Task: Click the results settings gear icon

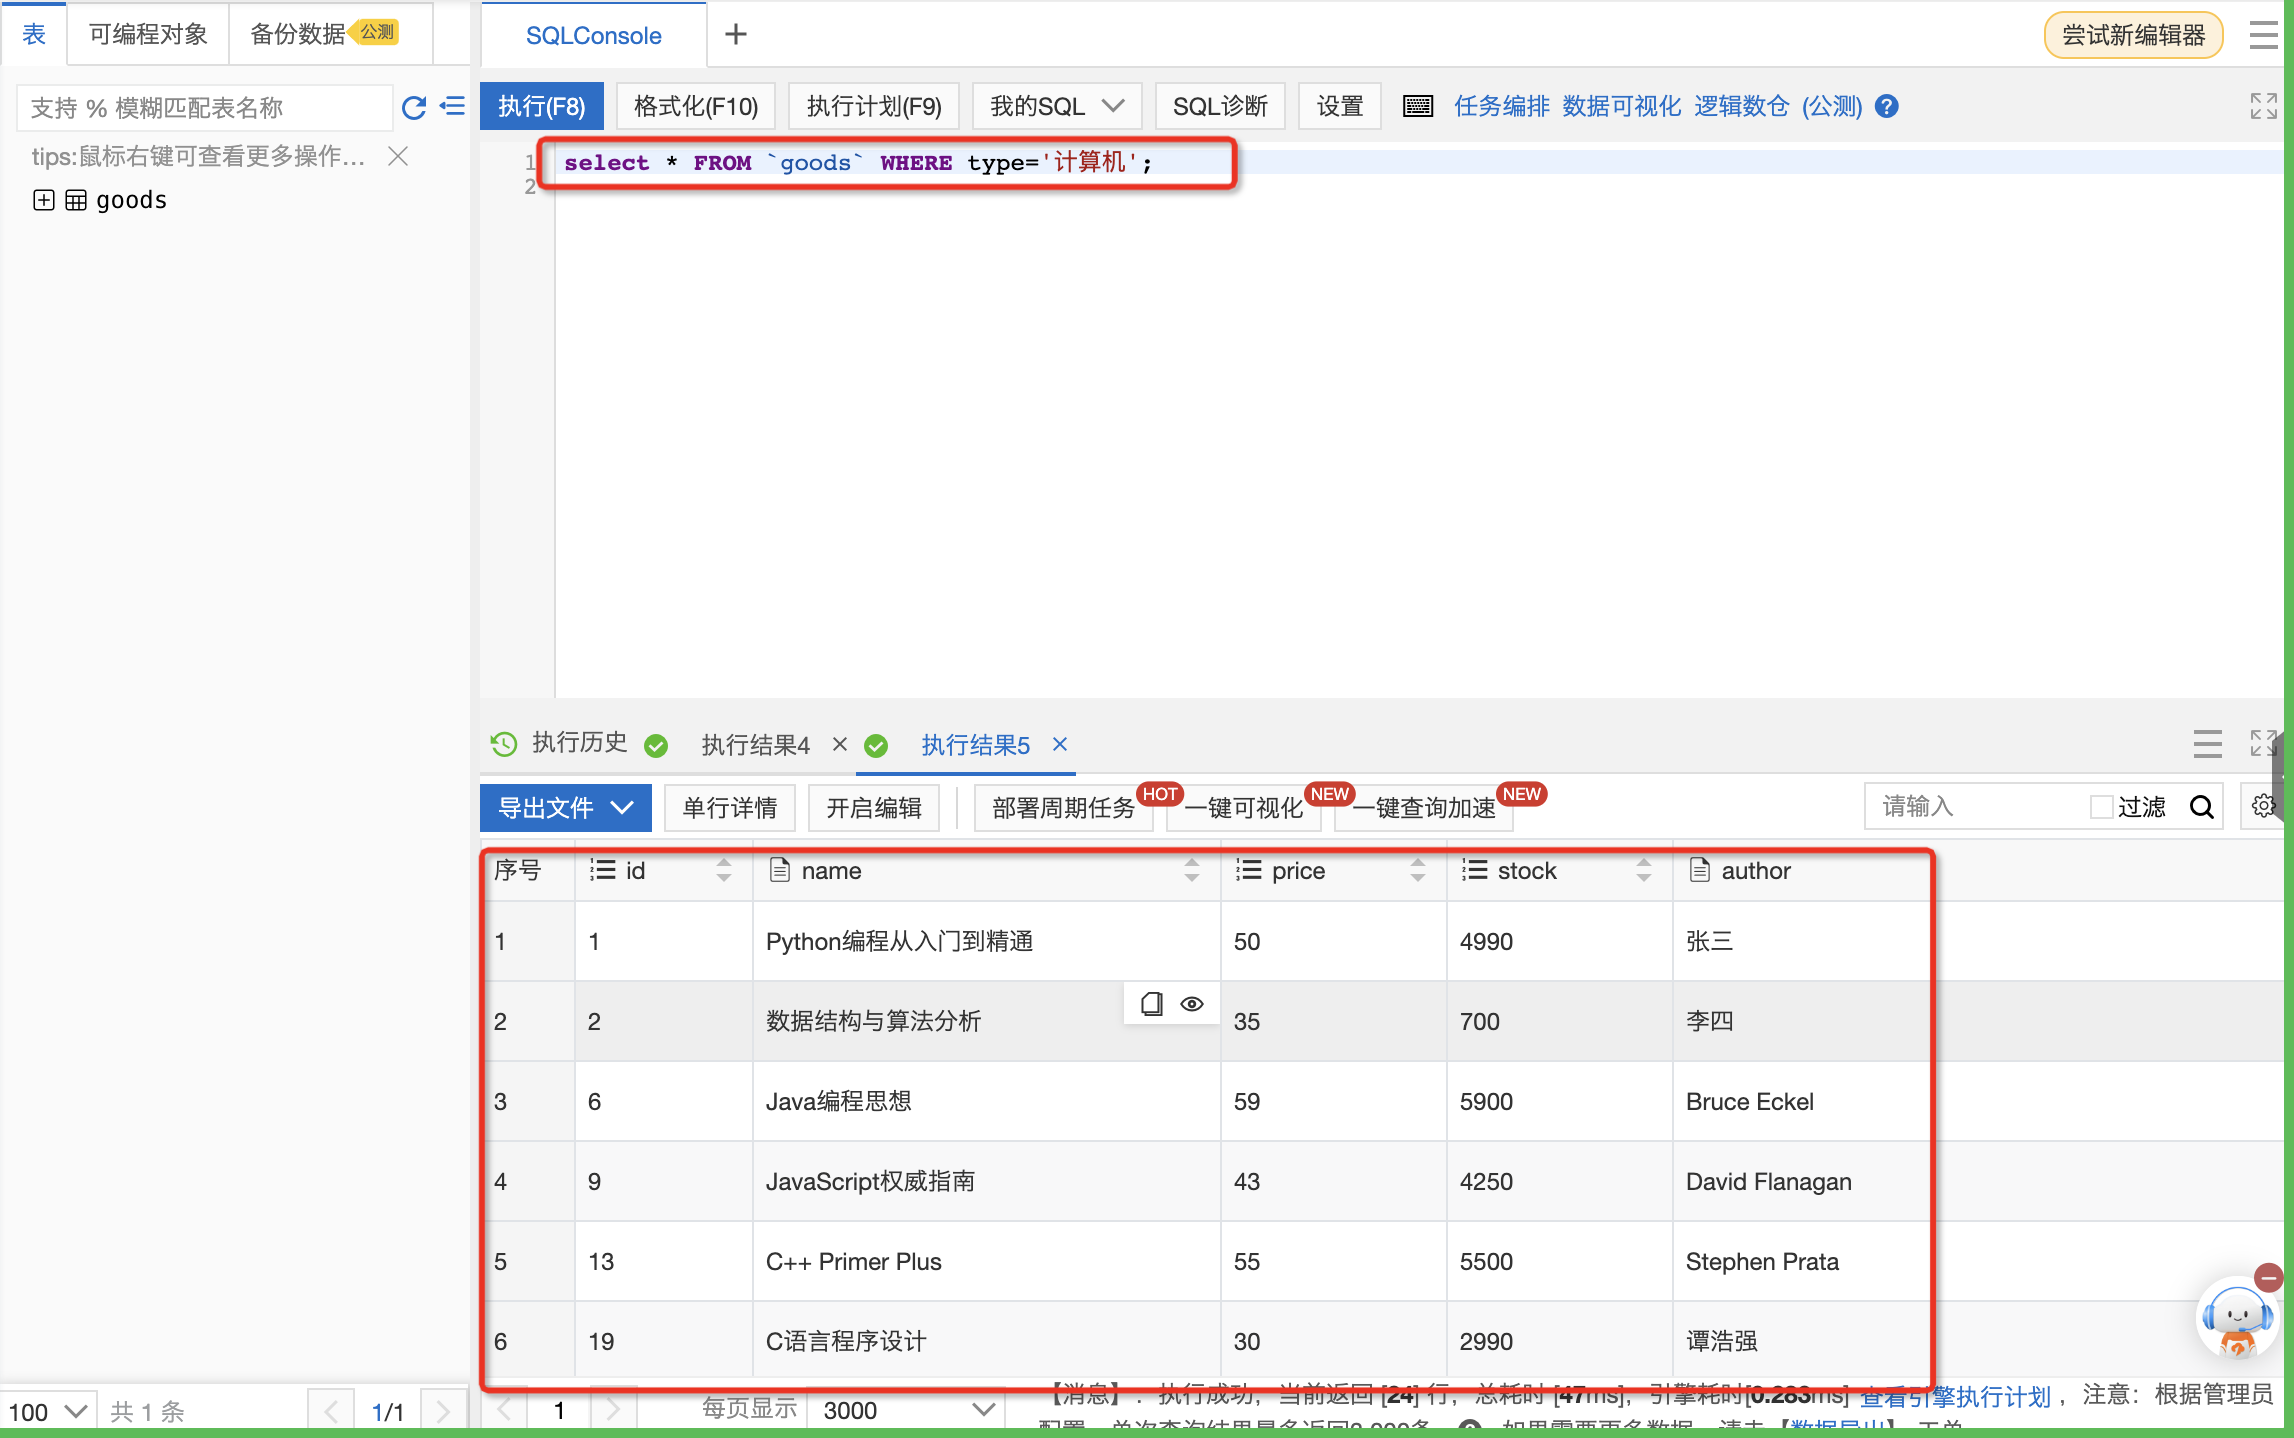Action: (x=2263, y=806)
